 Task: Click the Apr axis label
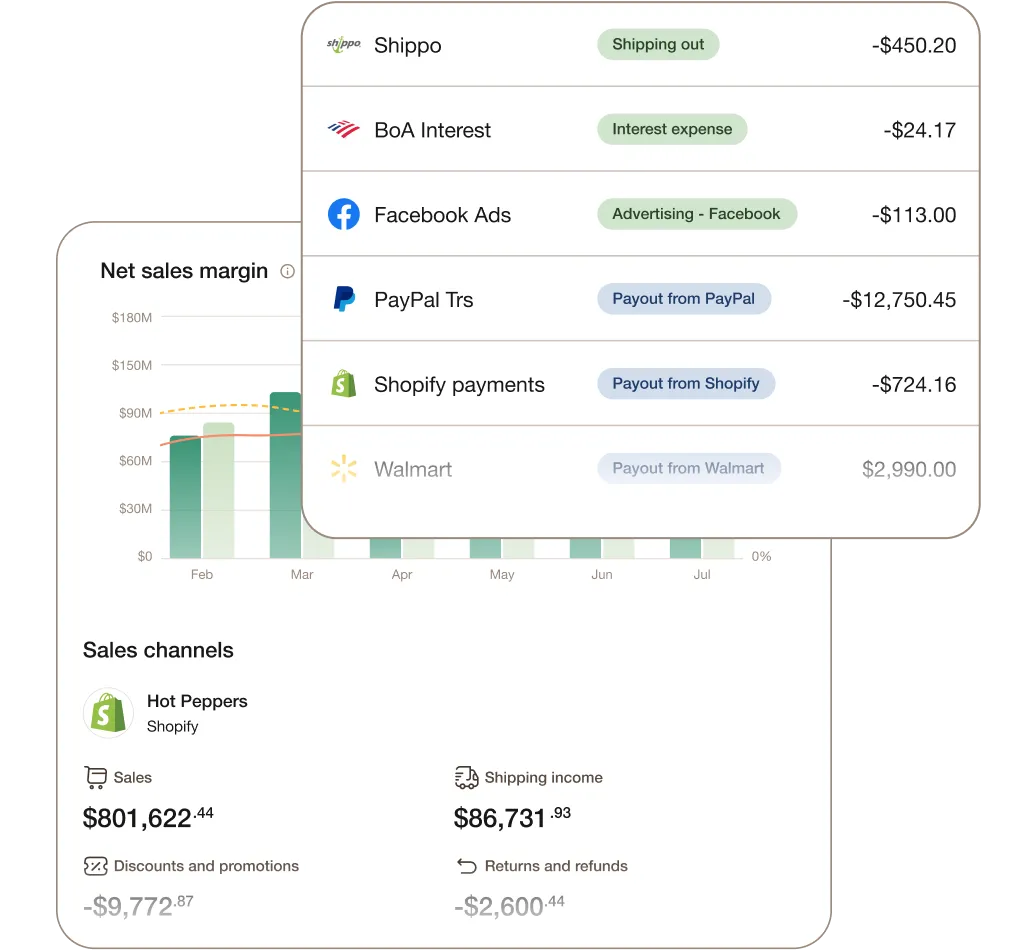[x=402, y=575]
